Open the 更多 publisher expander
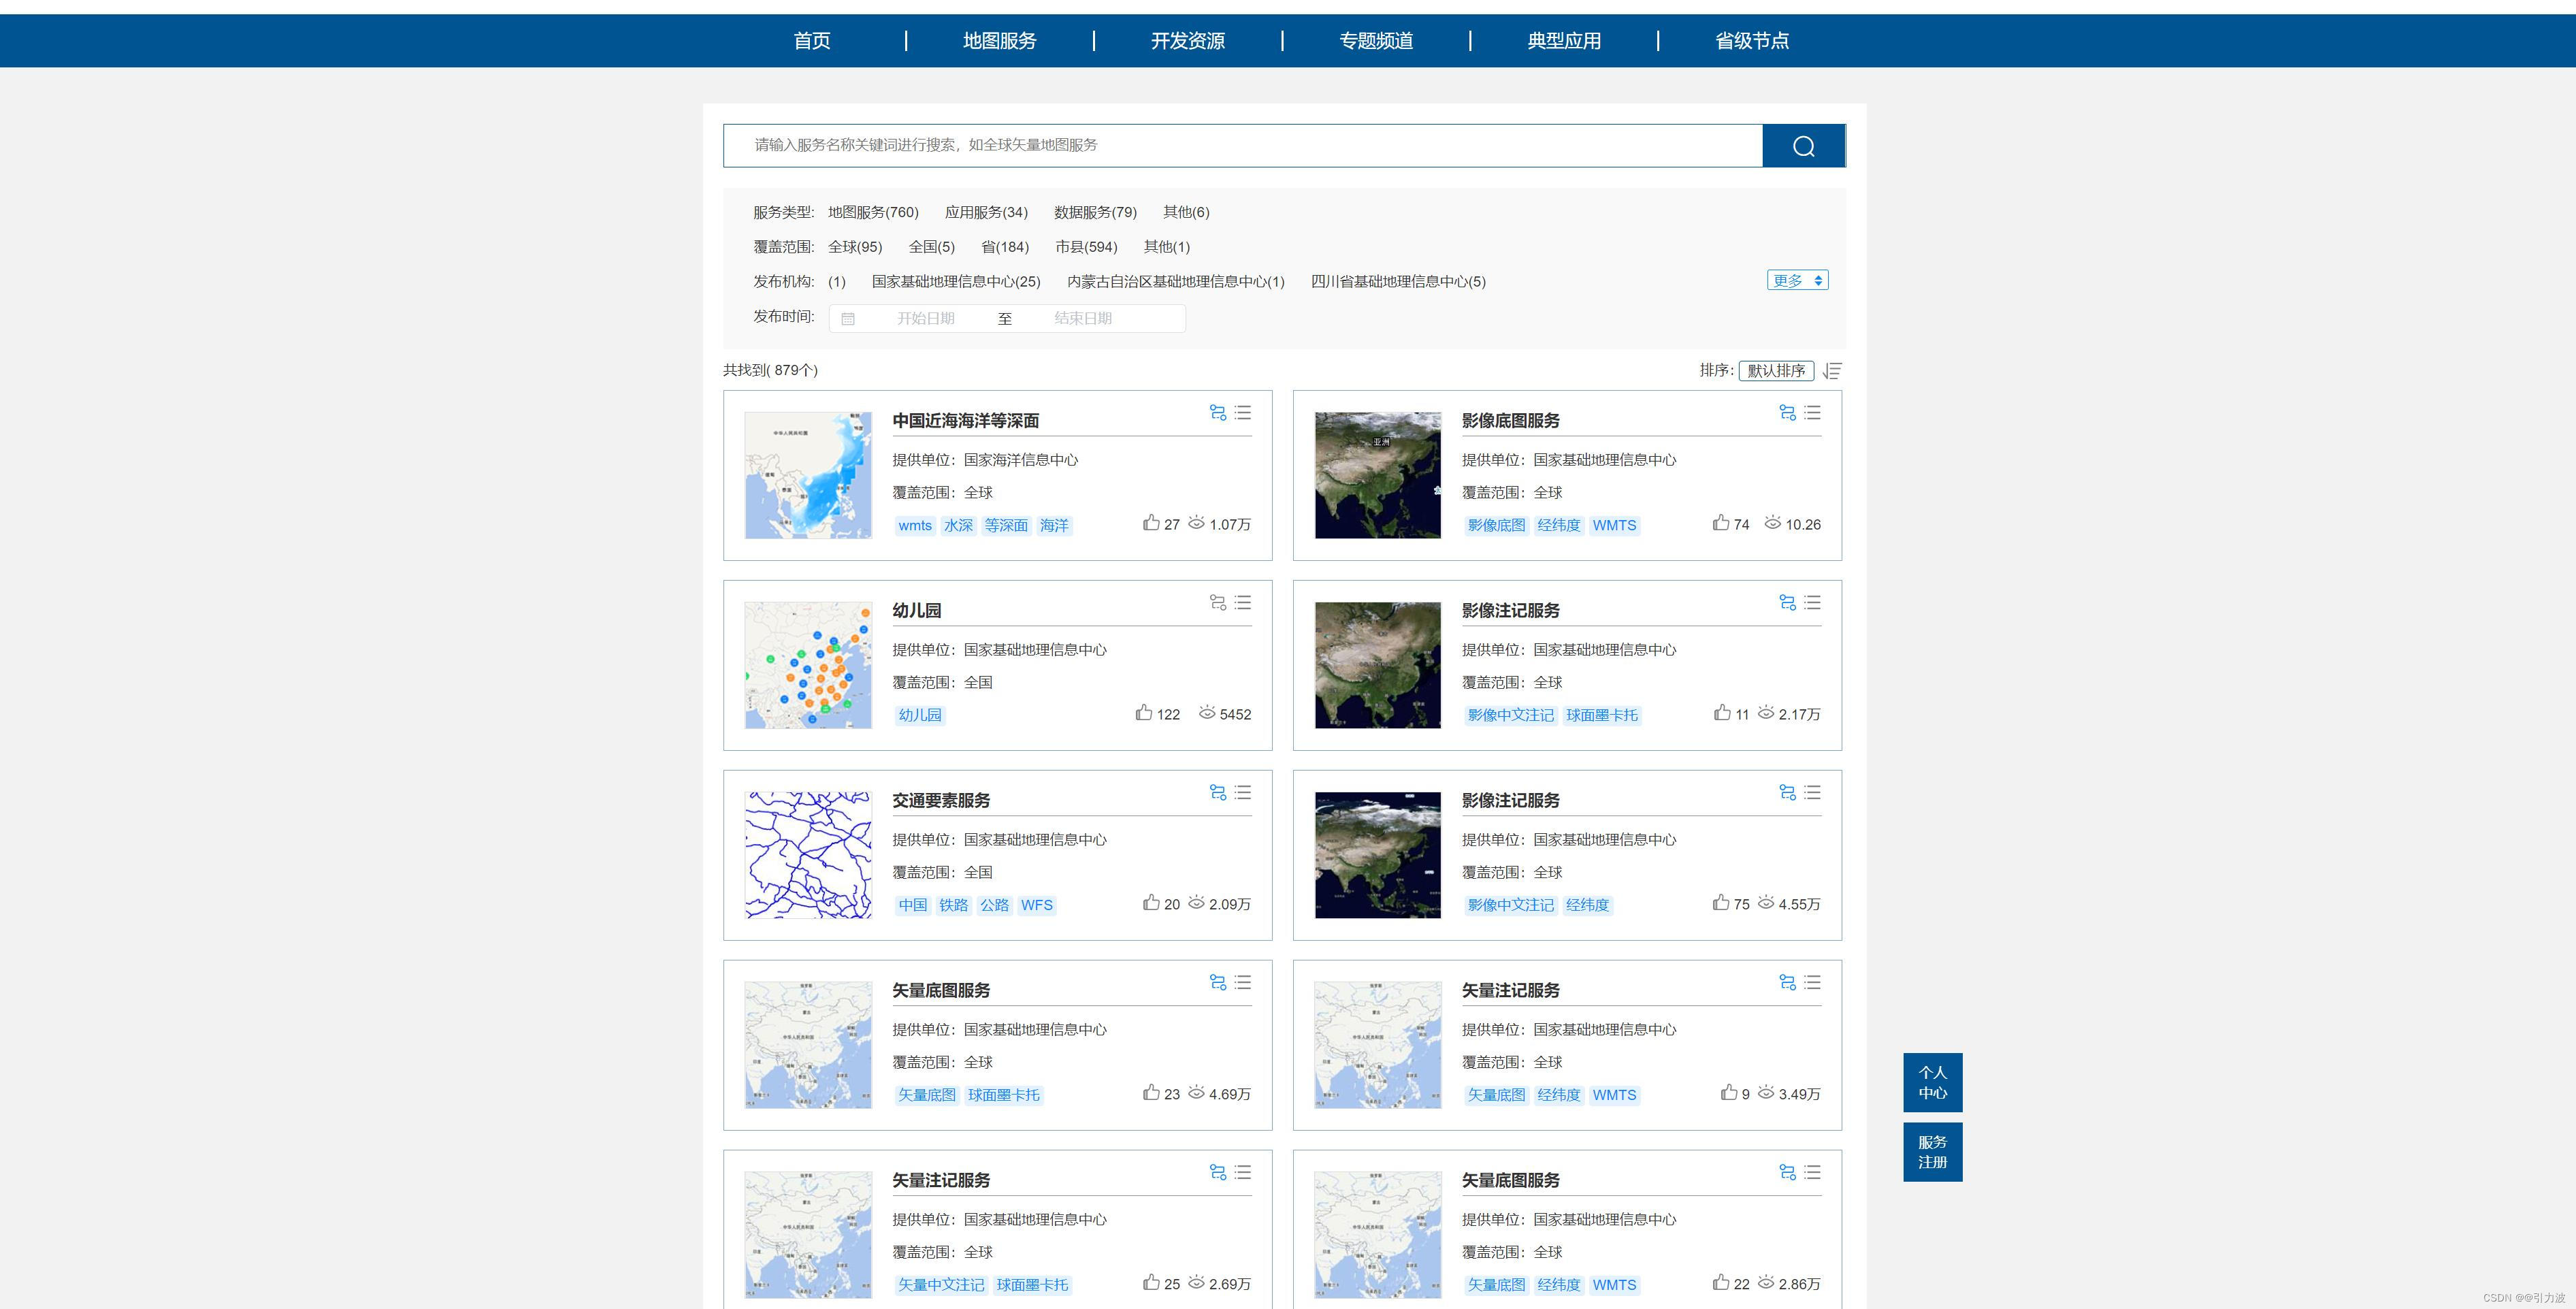 coord(1796,280)
